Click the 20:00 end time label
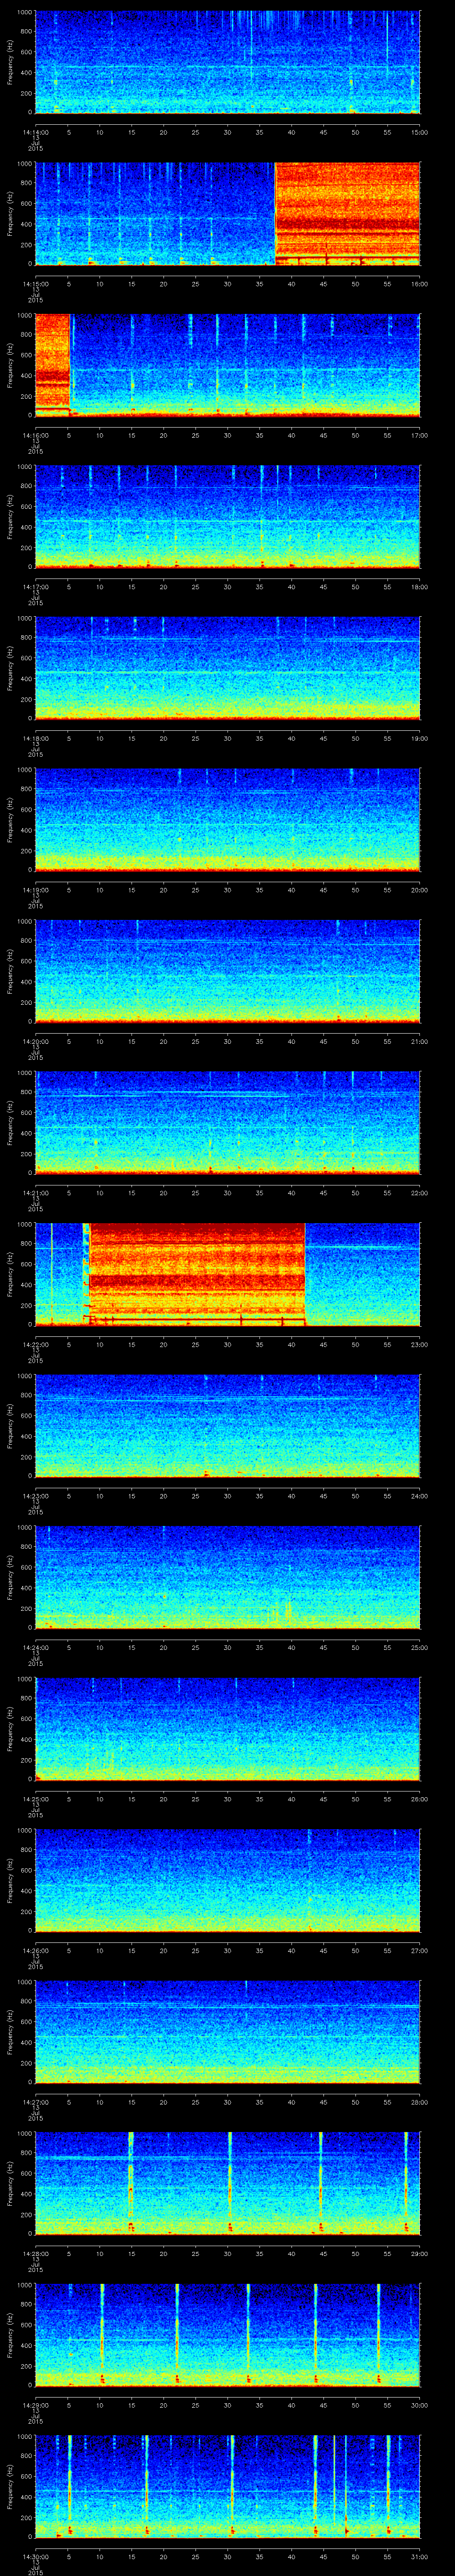Screen dimensions: 455x2576 pos(420,890)
